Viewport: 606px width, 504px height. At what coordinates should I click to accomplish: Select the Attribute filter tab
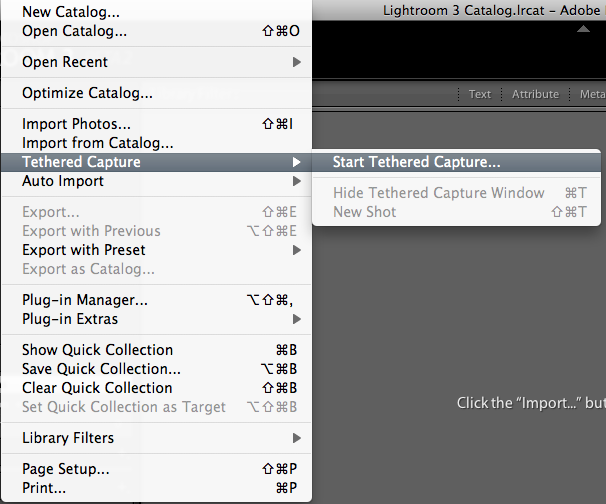pos(535,94)
